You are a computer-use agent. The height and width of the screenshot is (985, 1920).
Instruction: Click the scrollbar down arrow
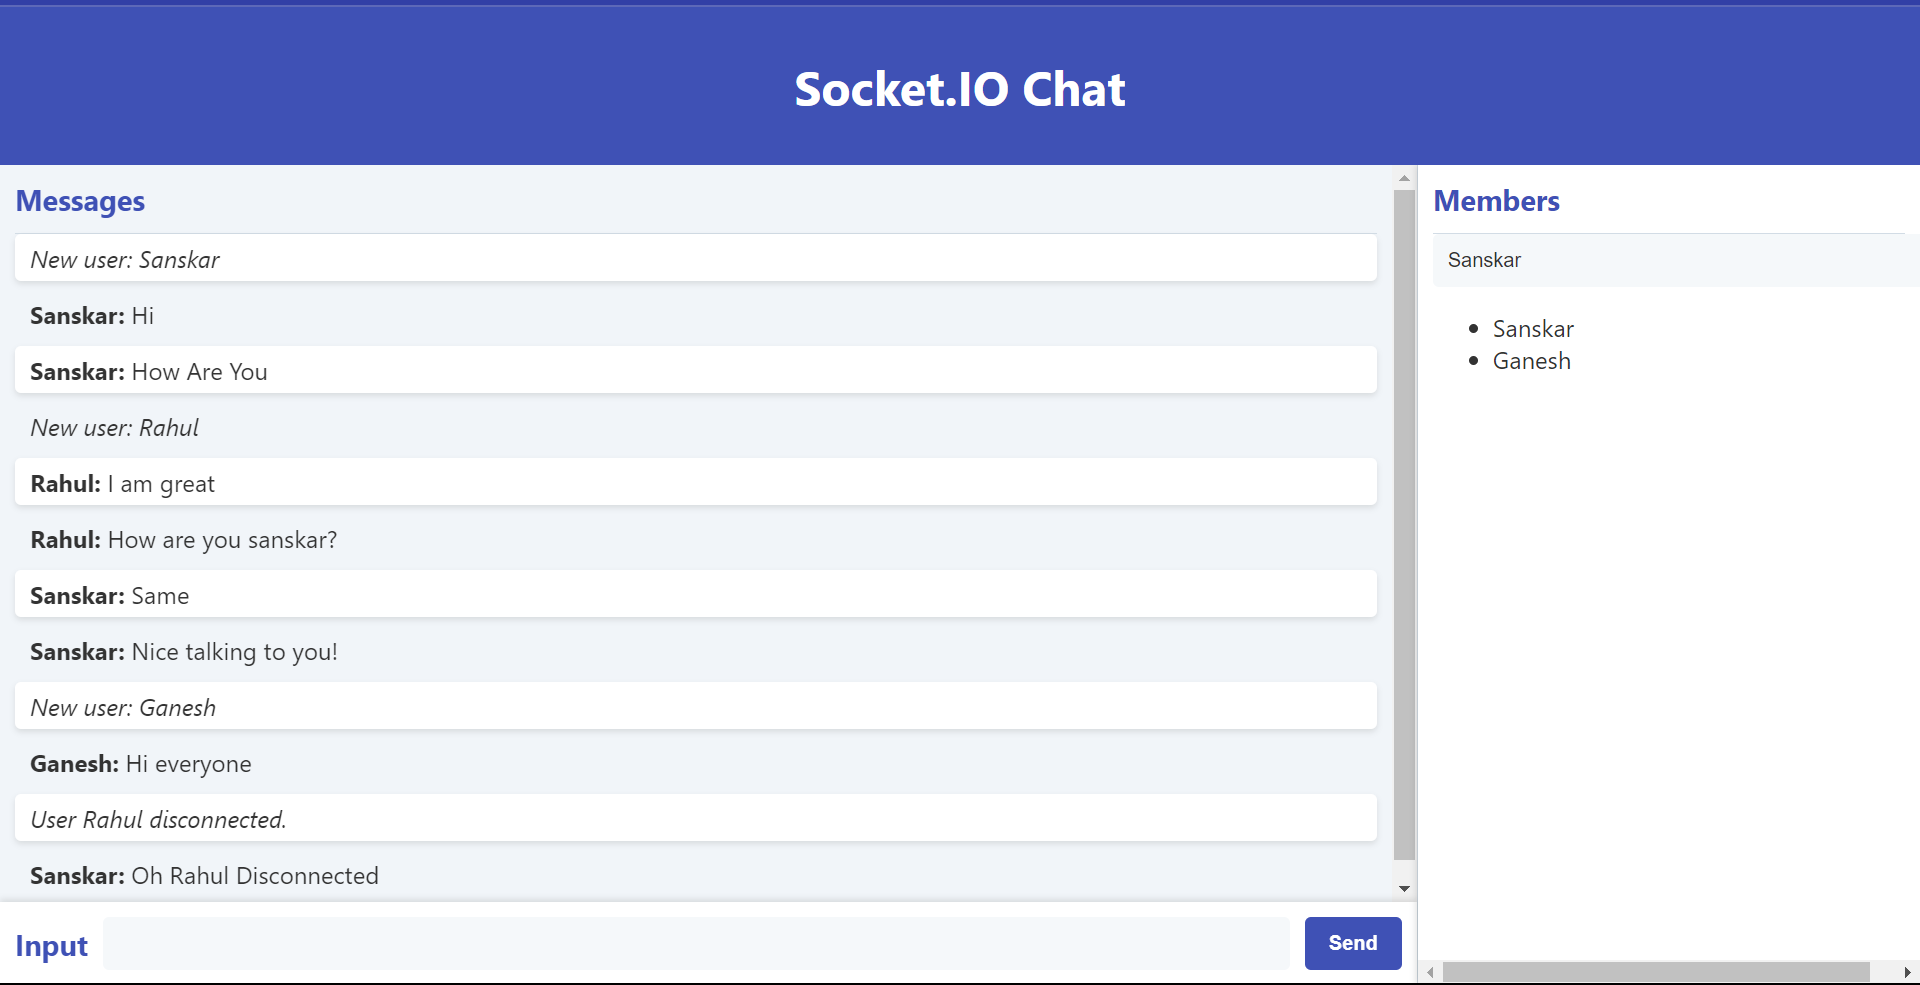coord(1405,888)
